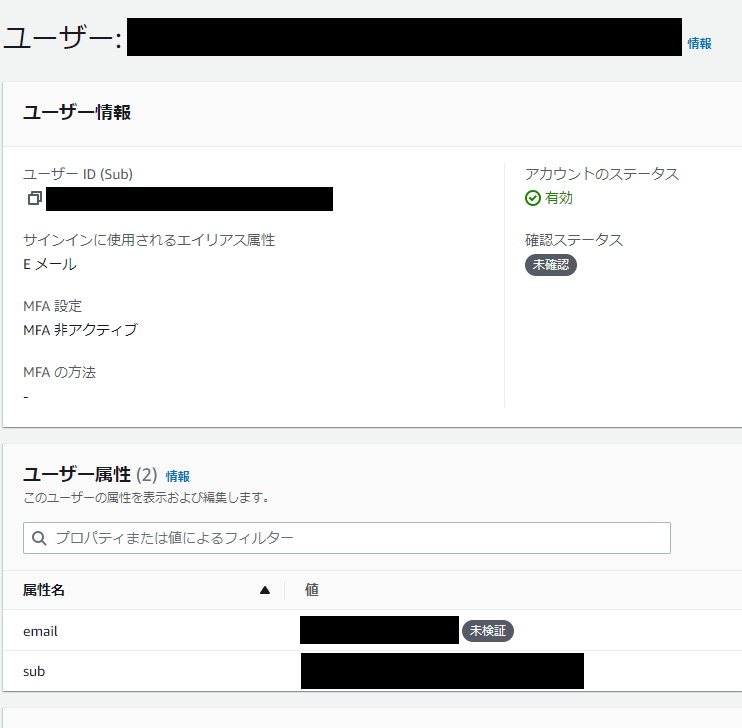The image size is (742, 728).
Task: Click the 属性名 column header
Action: click(x=44, y=590)
